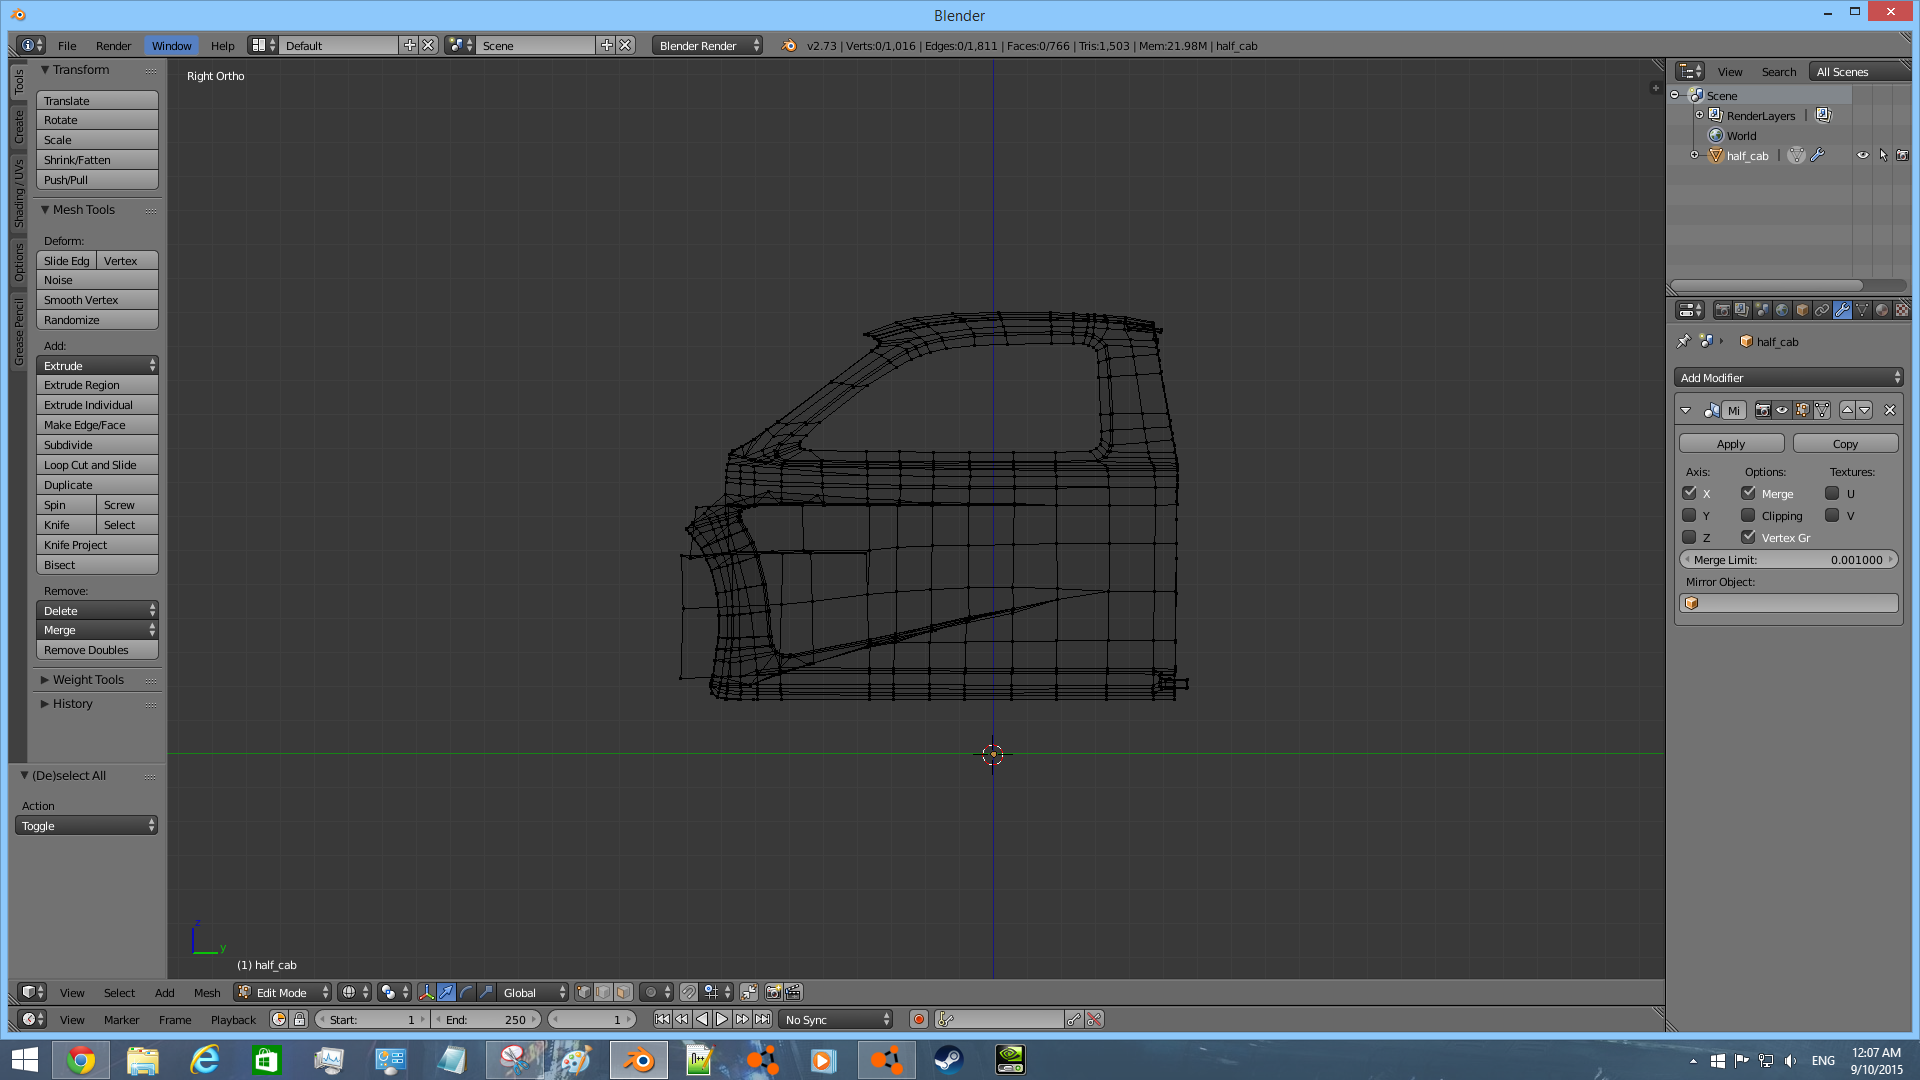Viewport: 1920px width, 1080px height.
Task: Open the Mesh Data properties tab (triangle icon)
Action: [x=1862, y=310]
